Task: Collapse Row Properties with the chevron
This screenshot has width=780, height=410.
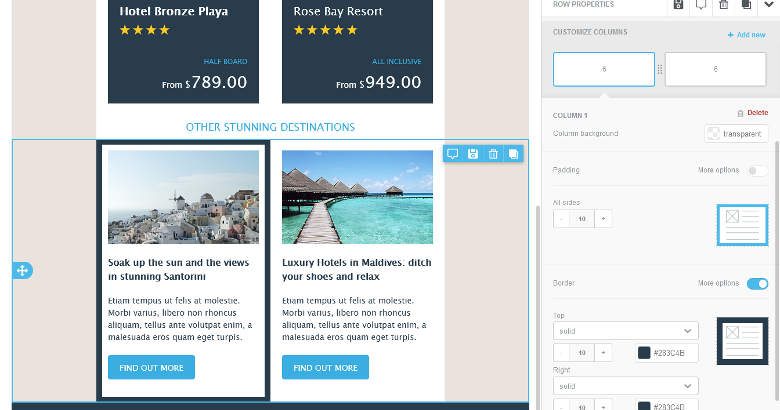Action: [769, 5]
